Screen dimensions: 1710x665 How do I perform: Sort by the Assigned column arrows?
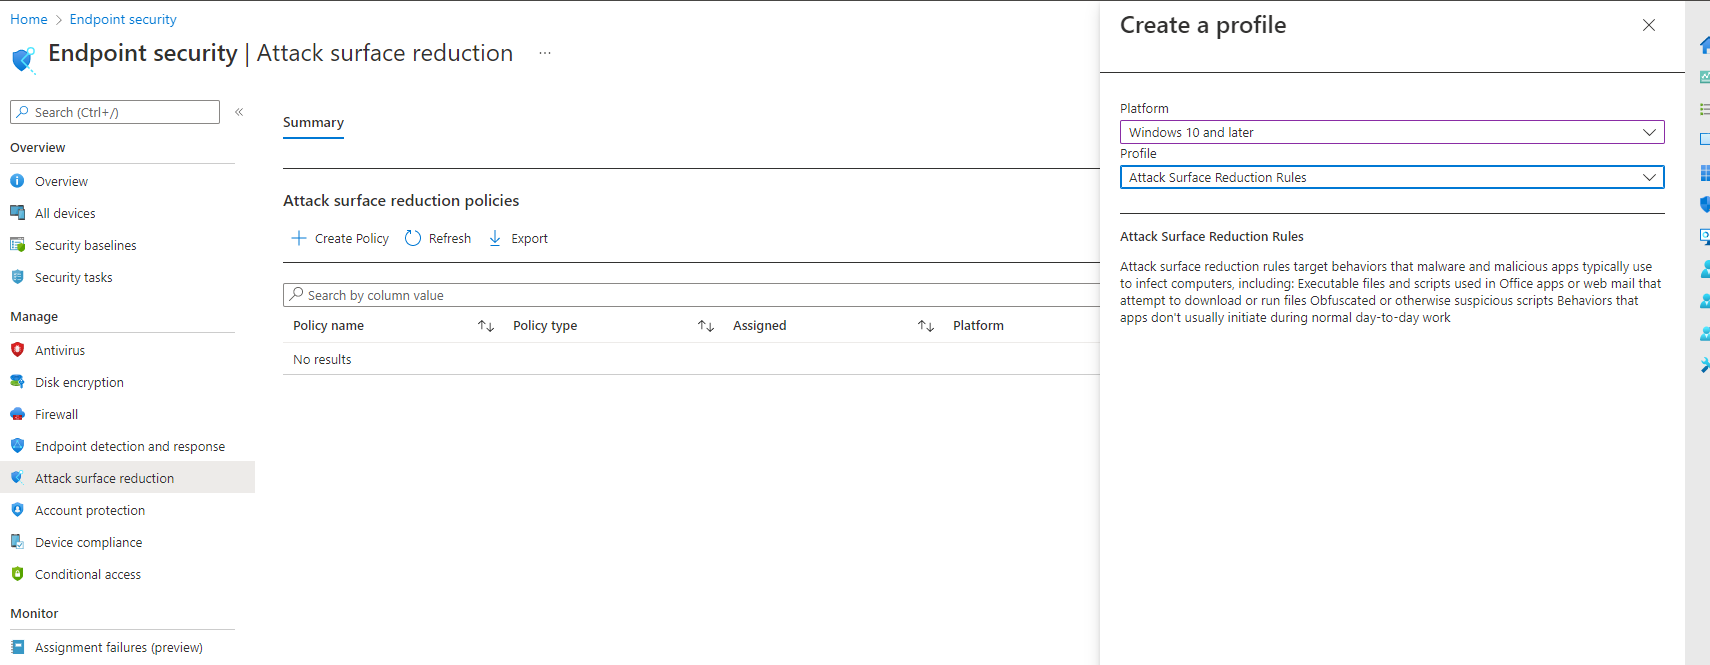926,326
